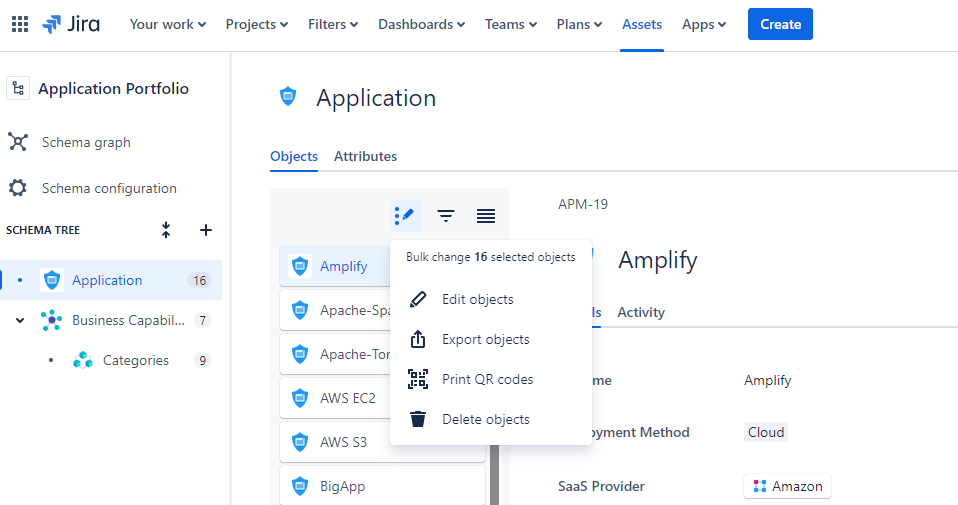Click the Application count badge 16
958x505 pixels.
click(200, 280)
